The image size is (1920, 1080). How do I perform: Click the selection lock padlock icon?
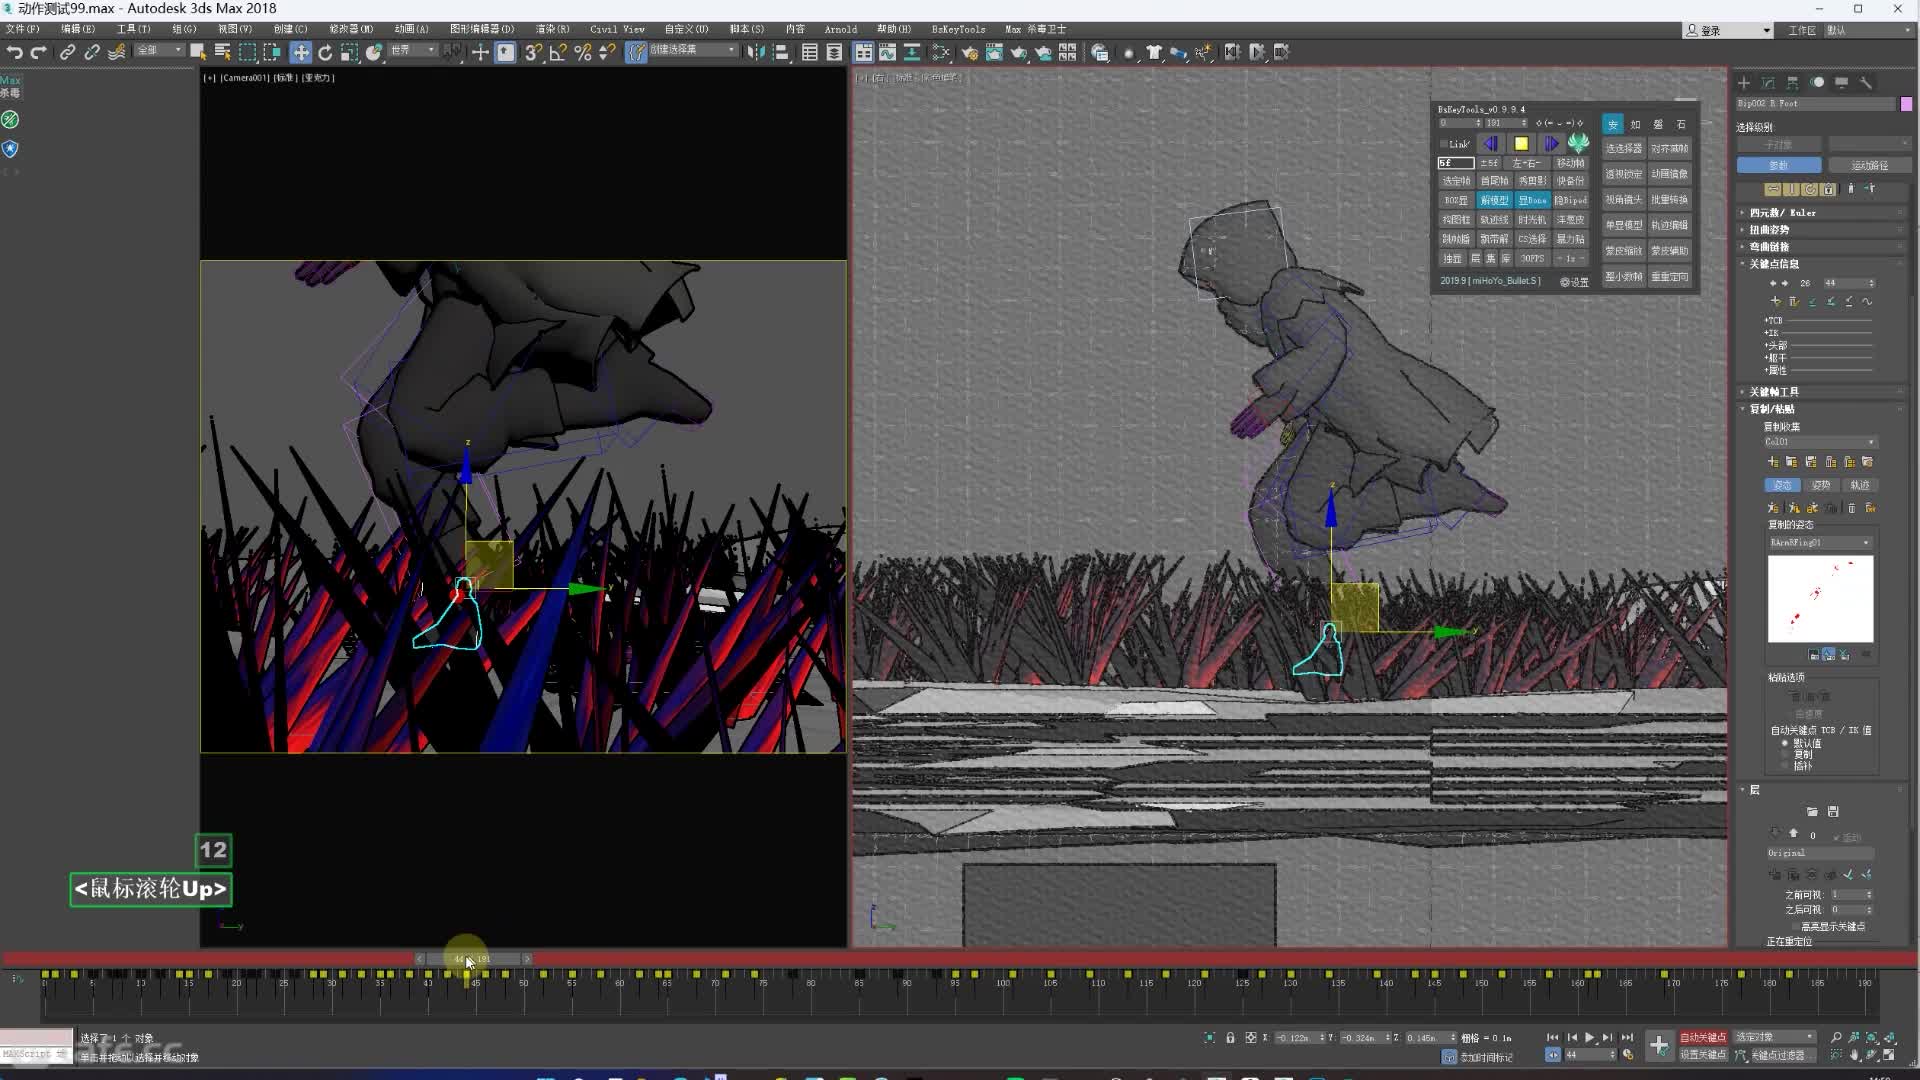click(x=1230, y=1038)
